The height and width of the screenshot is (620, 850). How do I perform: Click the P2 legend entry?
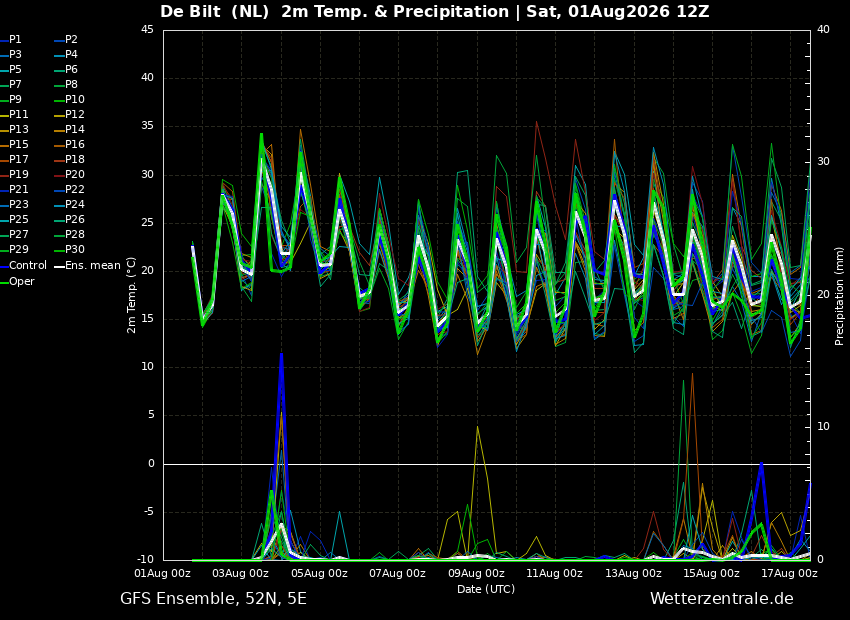pos(67,40)
